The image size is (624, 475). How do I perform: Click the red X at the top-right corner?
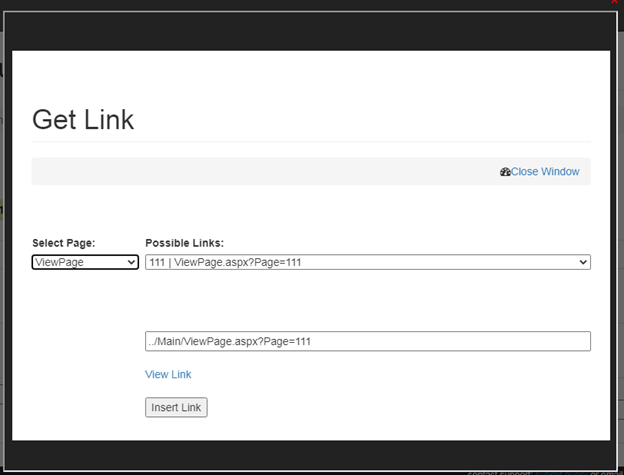[x=614, y=3]
